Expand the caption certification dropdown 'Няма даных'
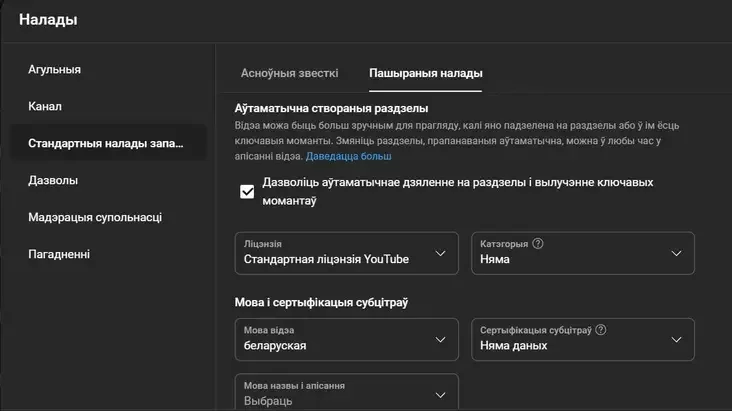Image resolution: width=732 pixels, height=411 pixels. coord(582,340)
